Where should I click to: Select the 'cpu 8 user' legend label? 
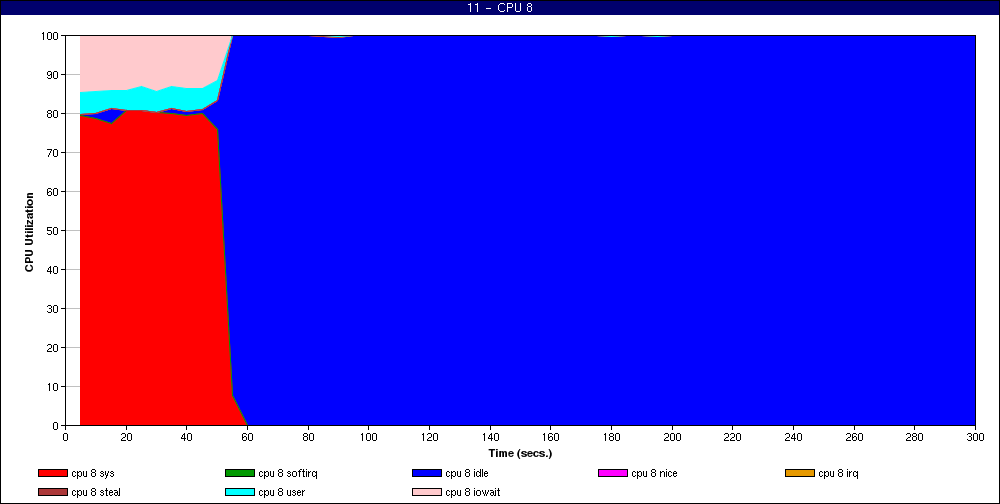(282, 493)
